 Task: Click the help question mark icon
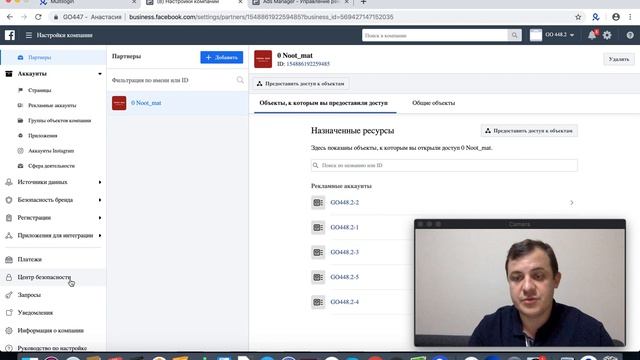[x=630, y=35]
